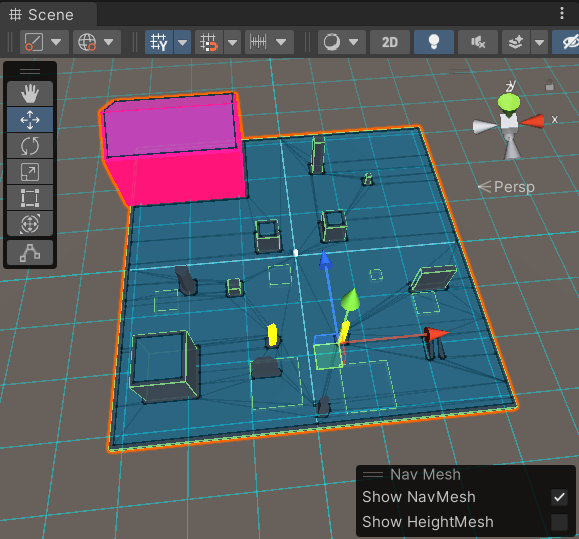Image resolution: width=579 pixels, height=539 pixels.
Task: Click the red X move arrow handle
Action: [x=436, y=334]
